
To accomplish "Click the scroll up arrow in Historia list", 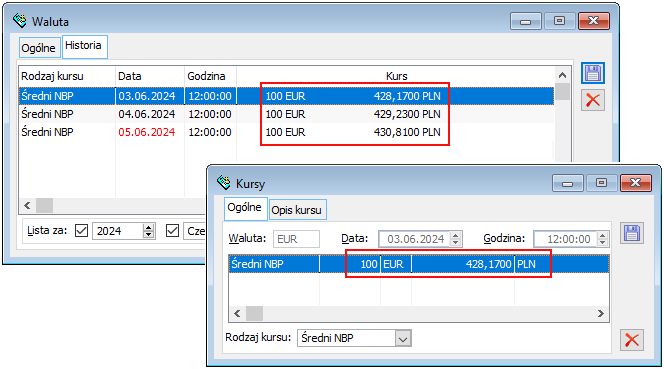I will coord(562,75).
